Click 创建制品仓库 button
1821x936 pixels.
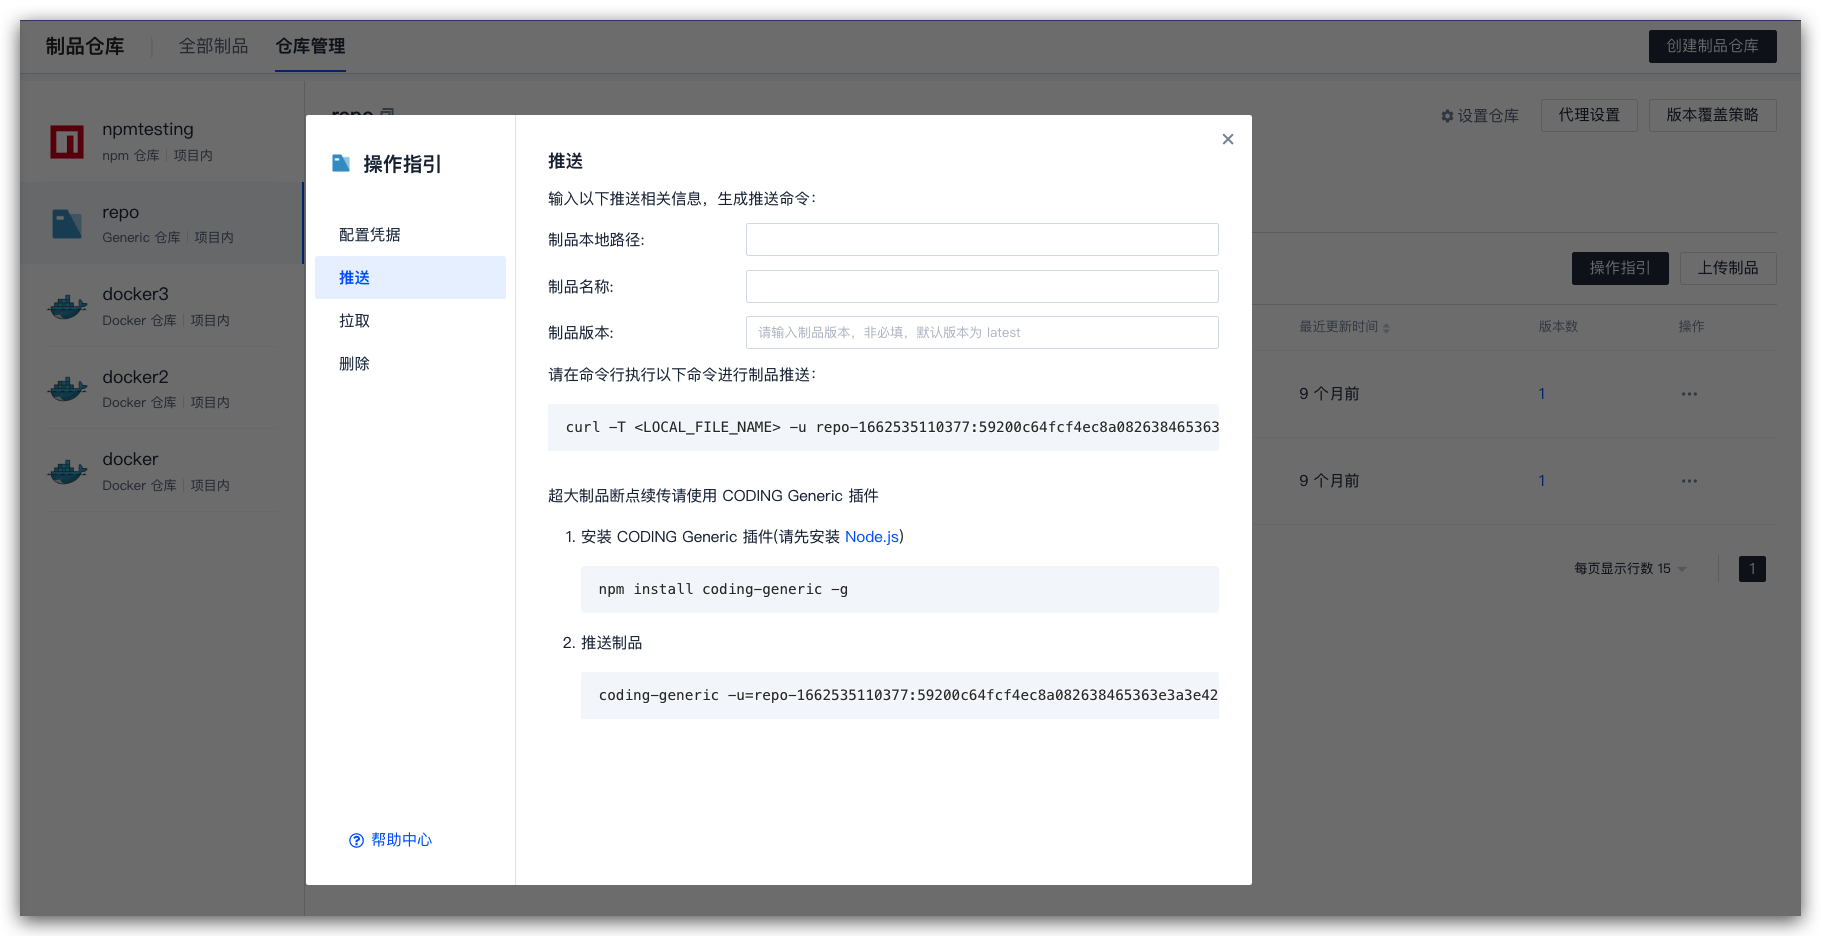(1712, 46)
